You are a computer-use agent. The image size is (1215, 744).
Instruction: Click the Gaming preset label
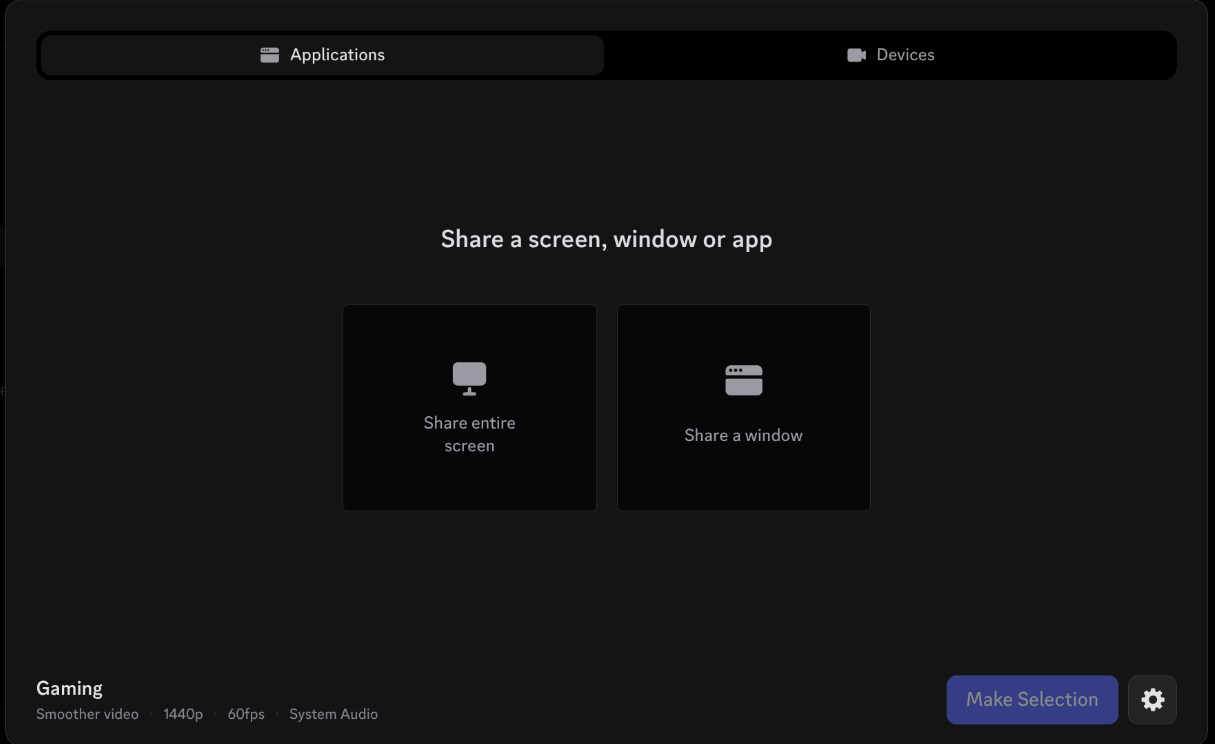(69, 687)
